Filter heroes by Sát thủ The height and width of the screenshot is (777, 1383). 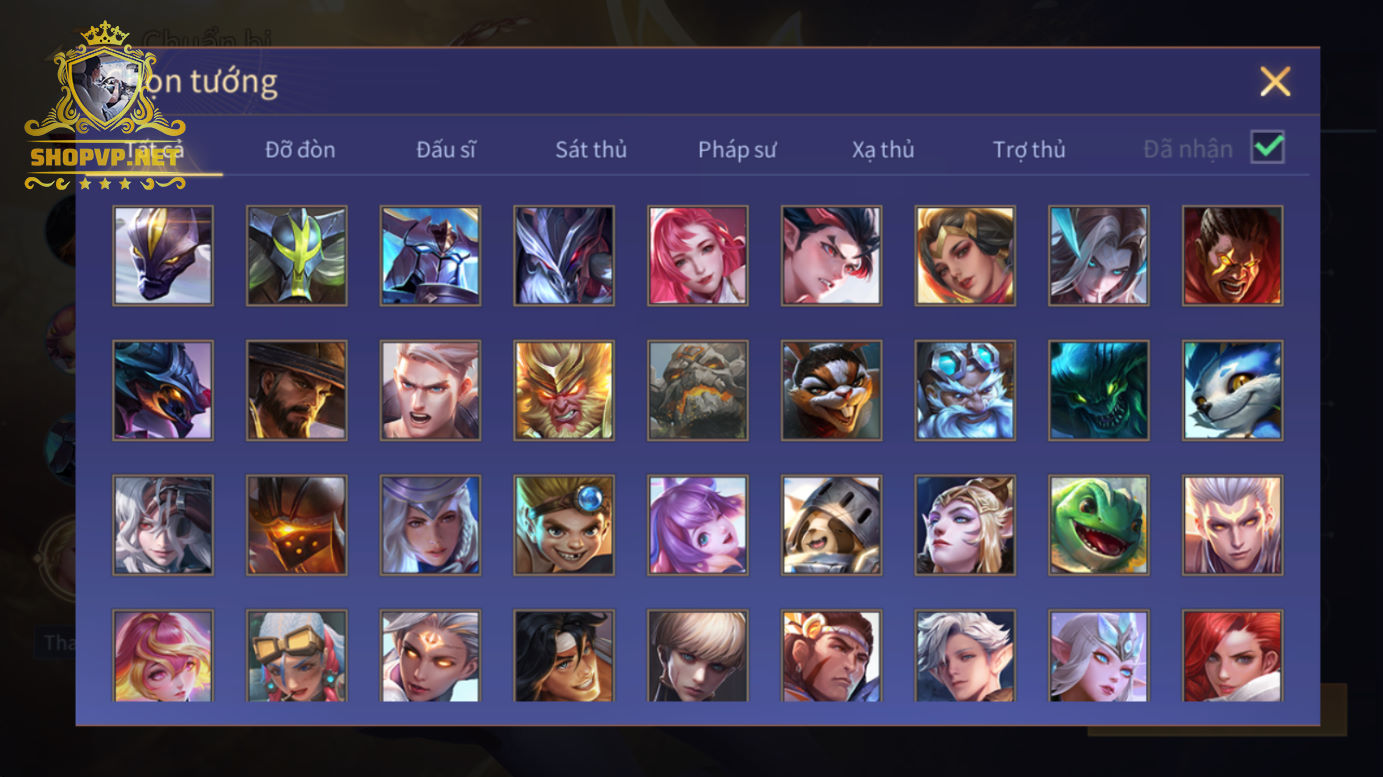[591, 150]
